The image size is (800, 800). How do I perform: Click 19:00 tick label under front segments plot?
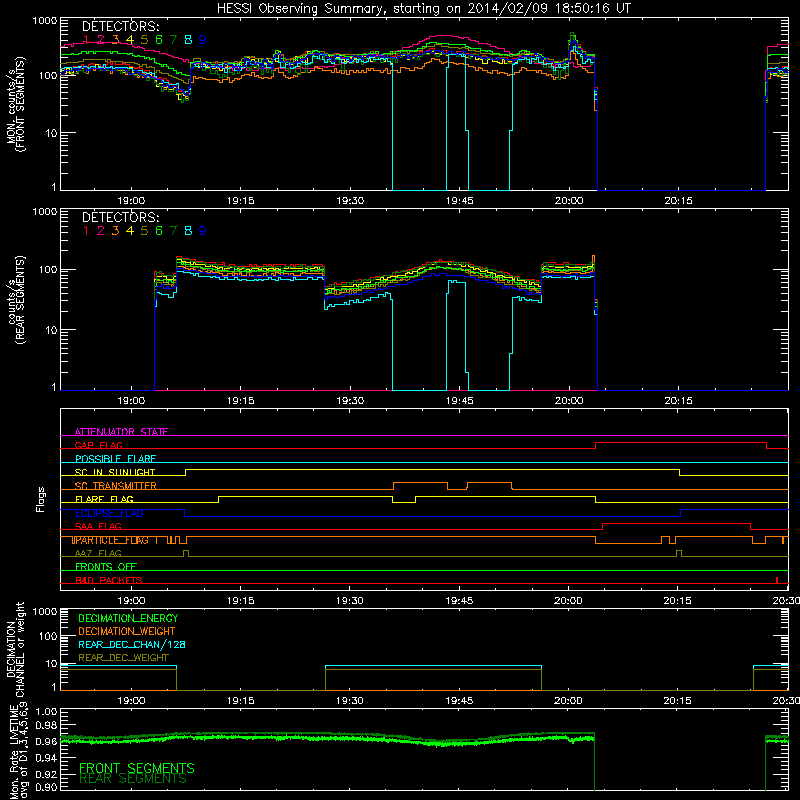131,201
